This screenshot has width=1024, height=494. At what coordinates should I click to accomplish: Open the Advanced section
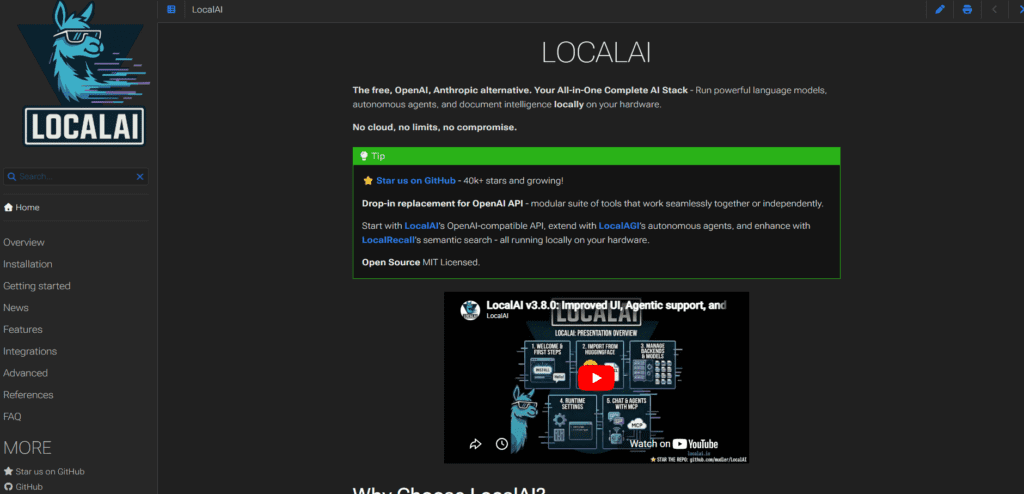[x=25, y=373]
